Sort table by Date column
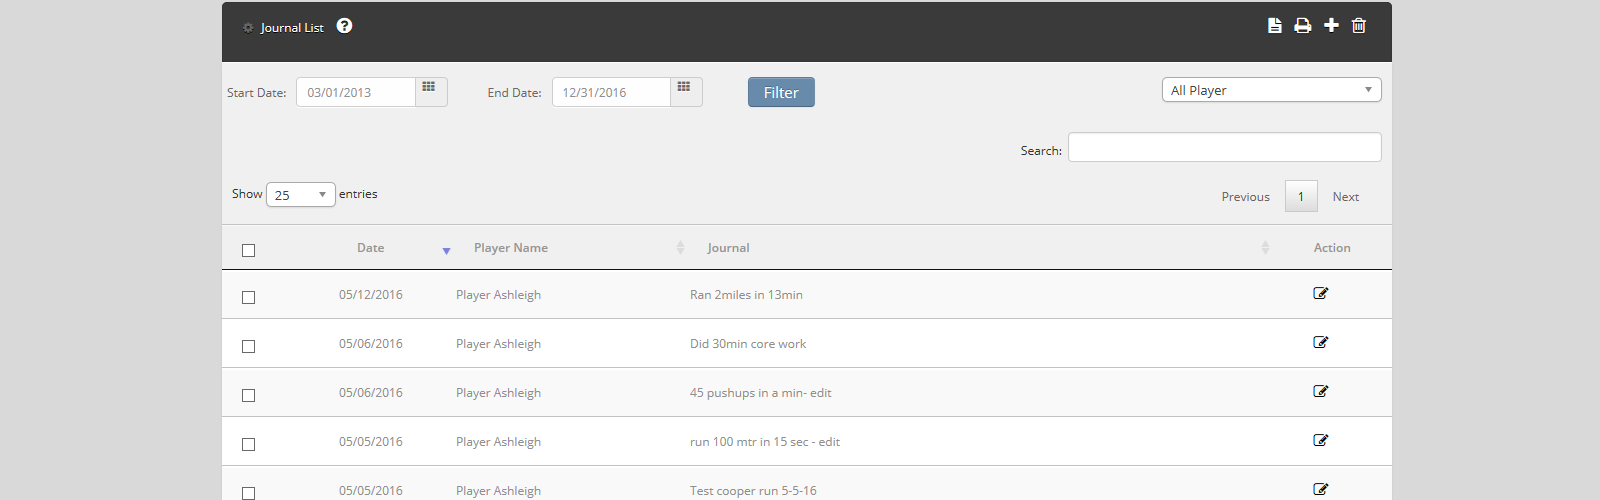 (x=371, y=248)
